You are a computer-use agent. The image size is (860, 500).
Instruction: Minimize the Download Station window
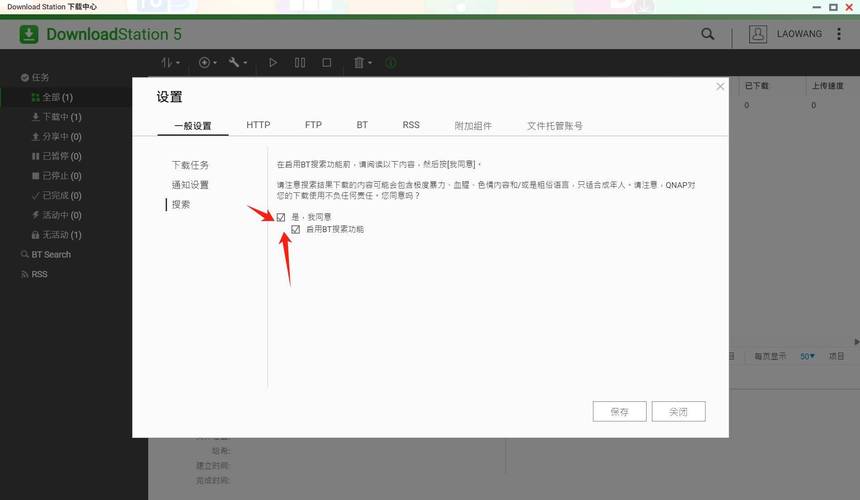point(816,7)
